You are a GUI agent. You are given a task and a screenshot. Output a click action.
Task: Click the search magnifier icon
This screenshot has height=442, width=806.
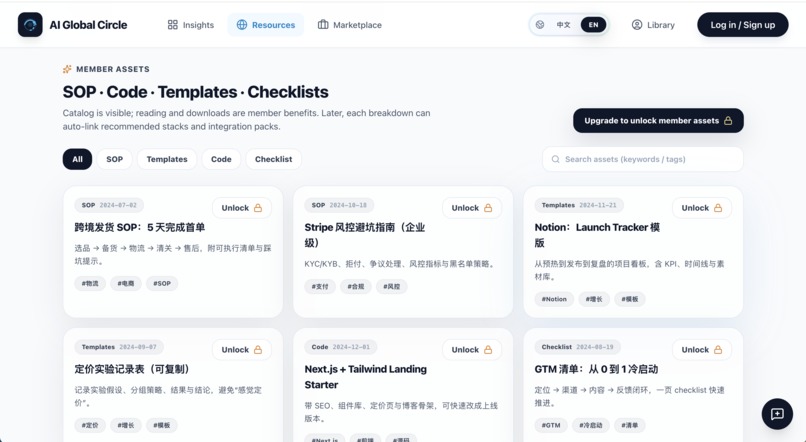click(555, 159)
